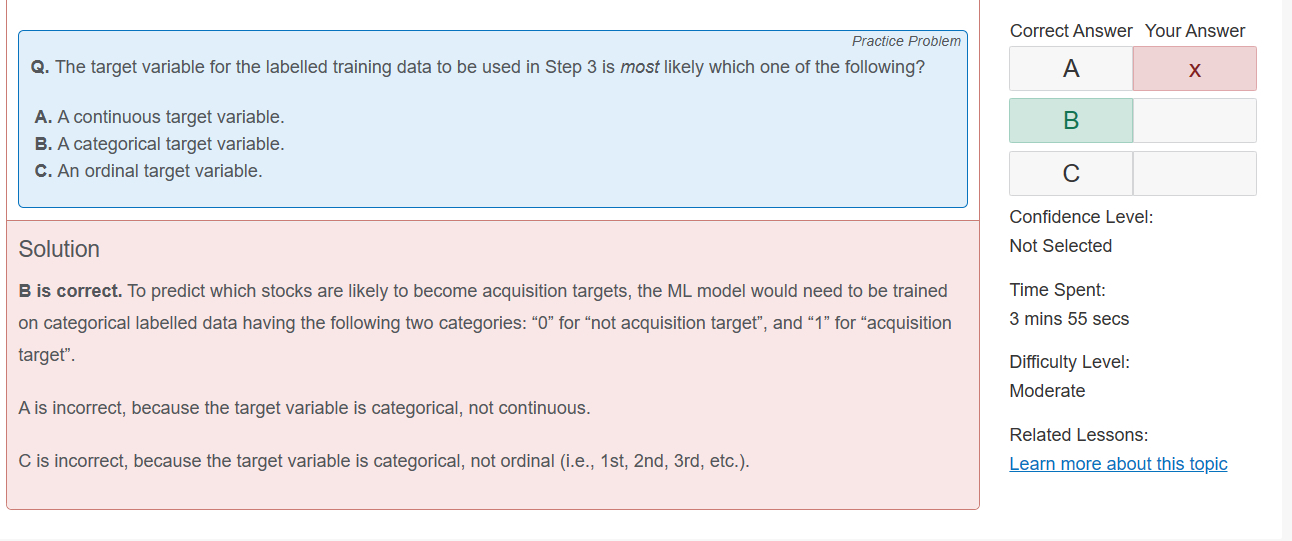Click the red x mark in Your Answer

point(1194,69)
